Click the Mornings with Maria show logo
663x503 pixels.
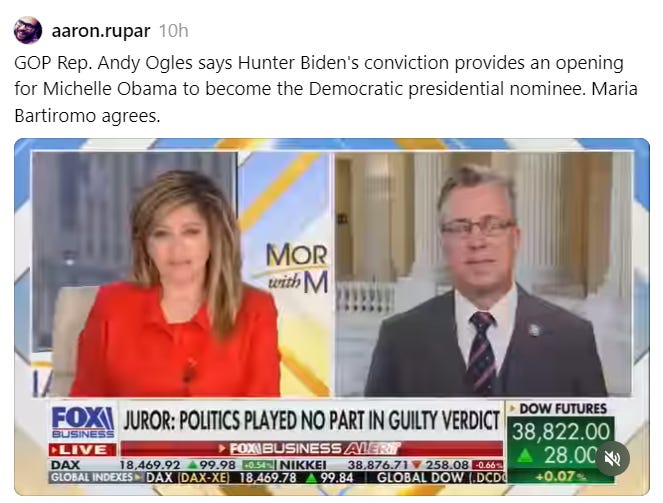[297, 268]
